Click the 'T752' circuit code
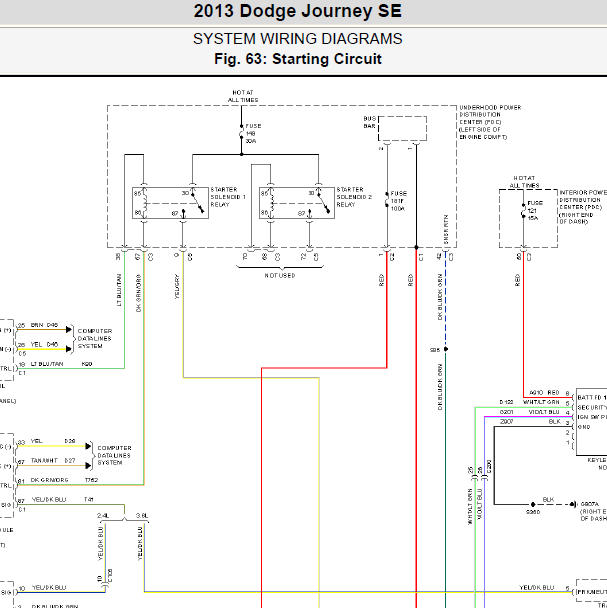The width and height of the screenshot is (607, 608). 91,480
